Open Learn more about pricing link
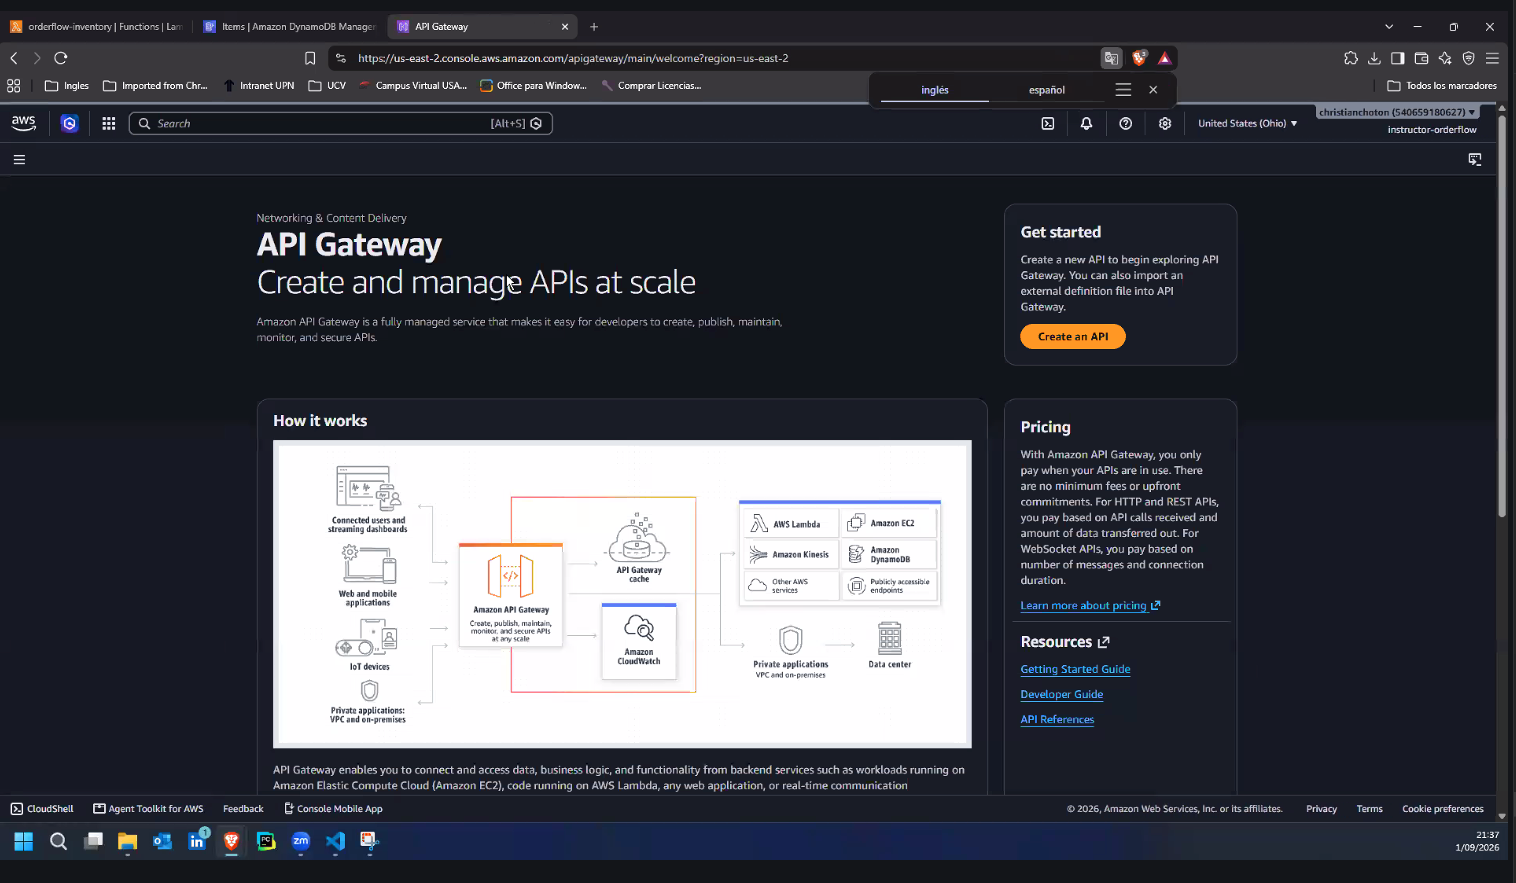 pos(1090,606)
